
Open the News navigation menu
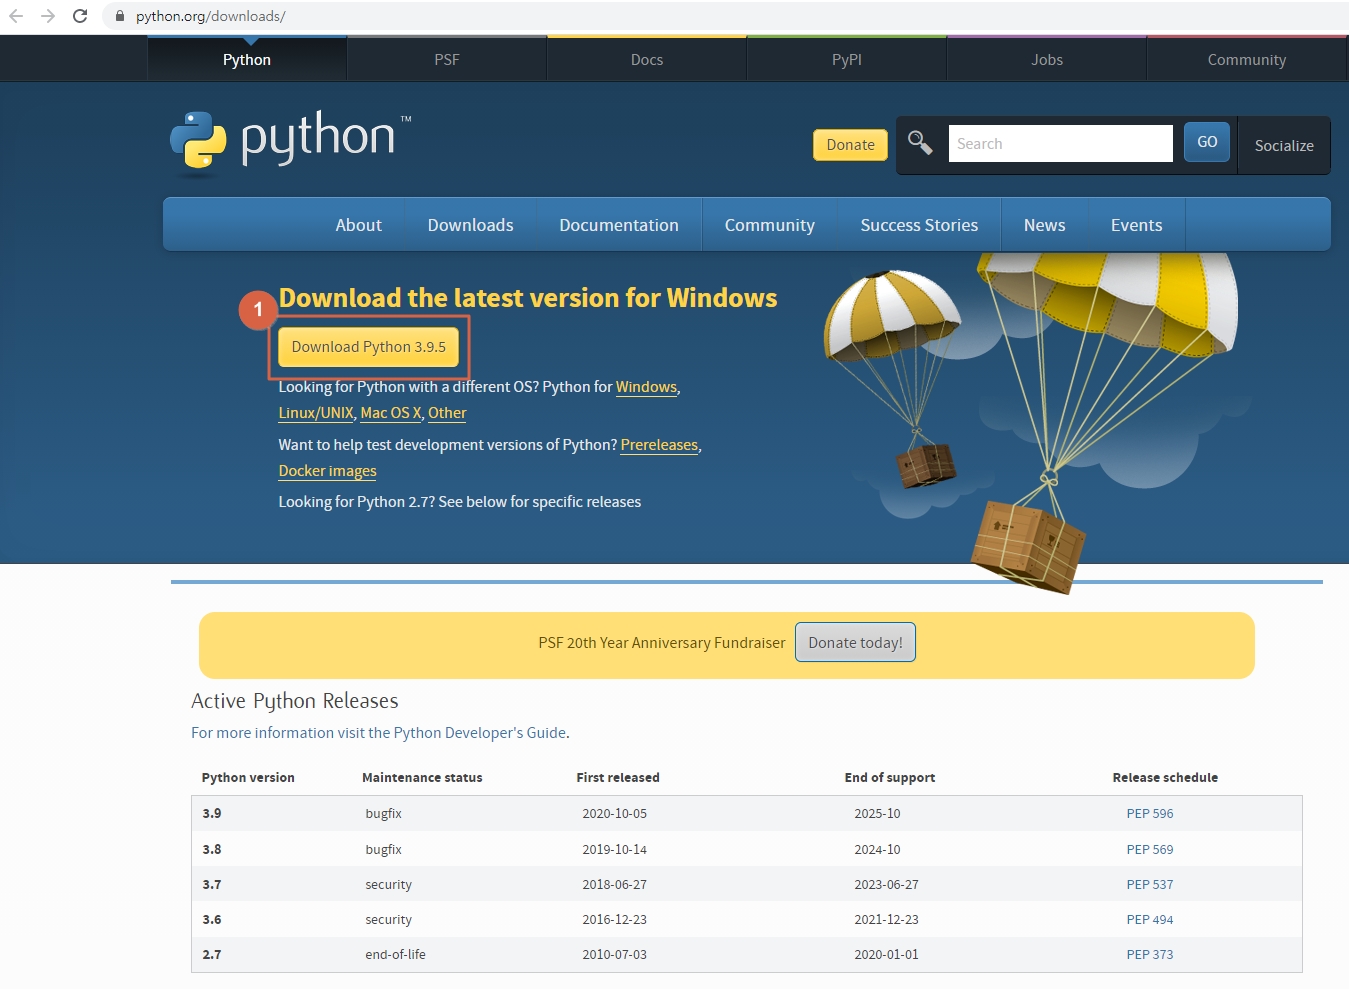tap(1044, 225)
